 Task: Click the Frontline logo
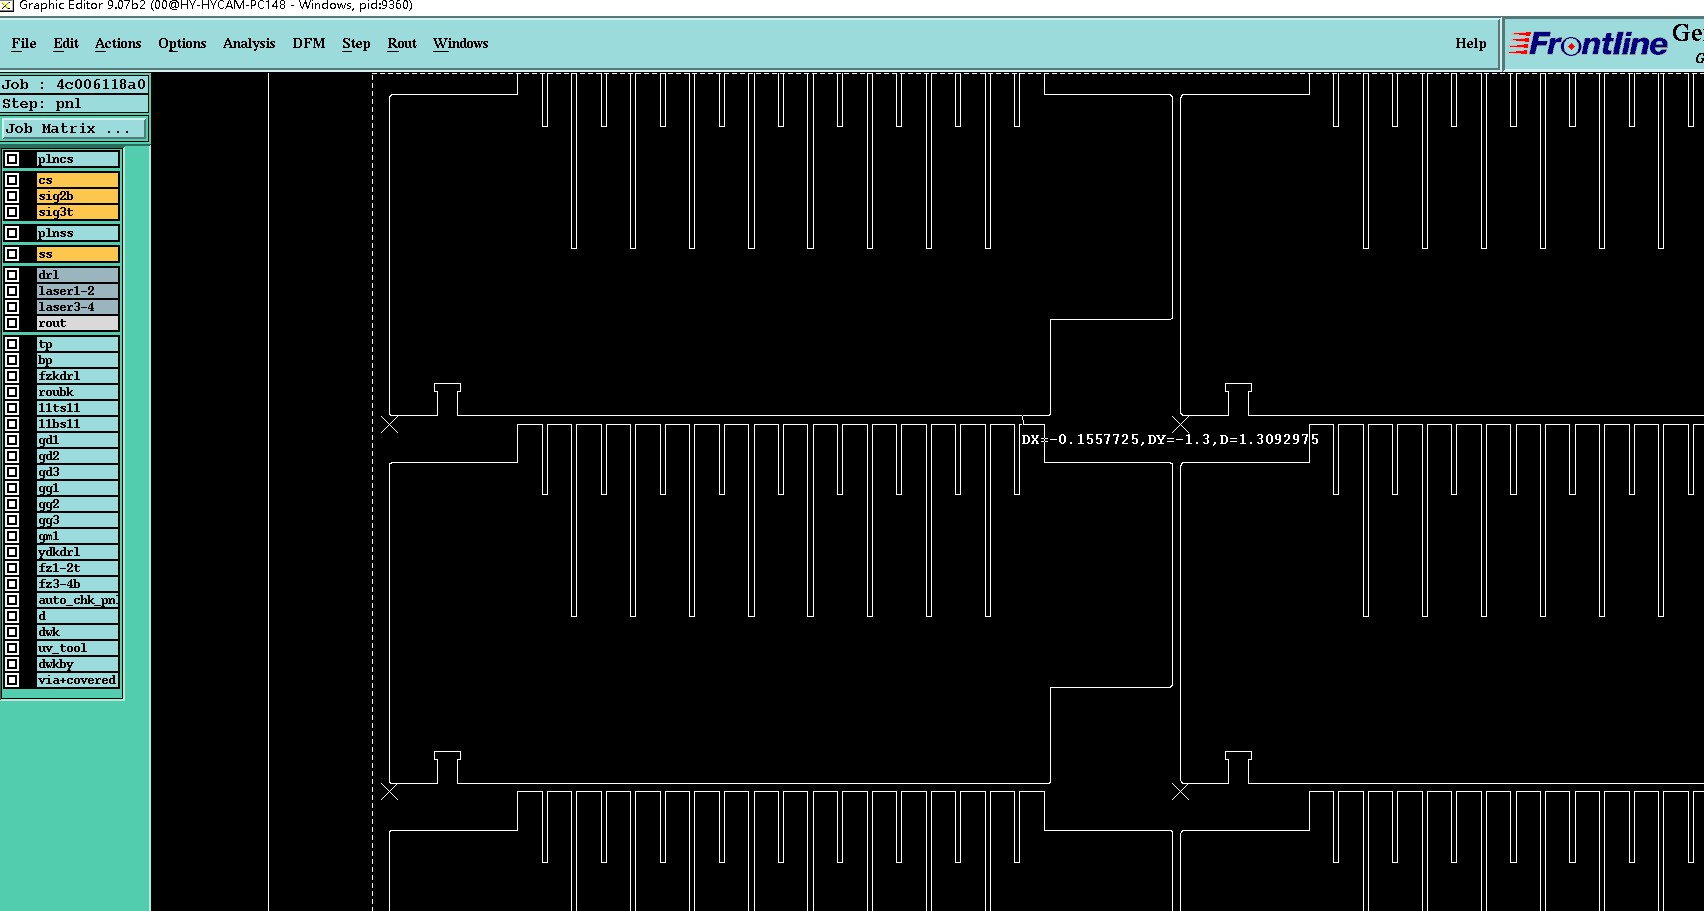point(1589,44)
